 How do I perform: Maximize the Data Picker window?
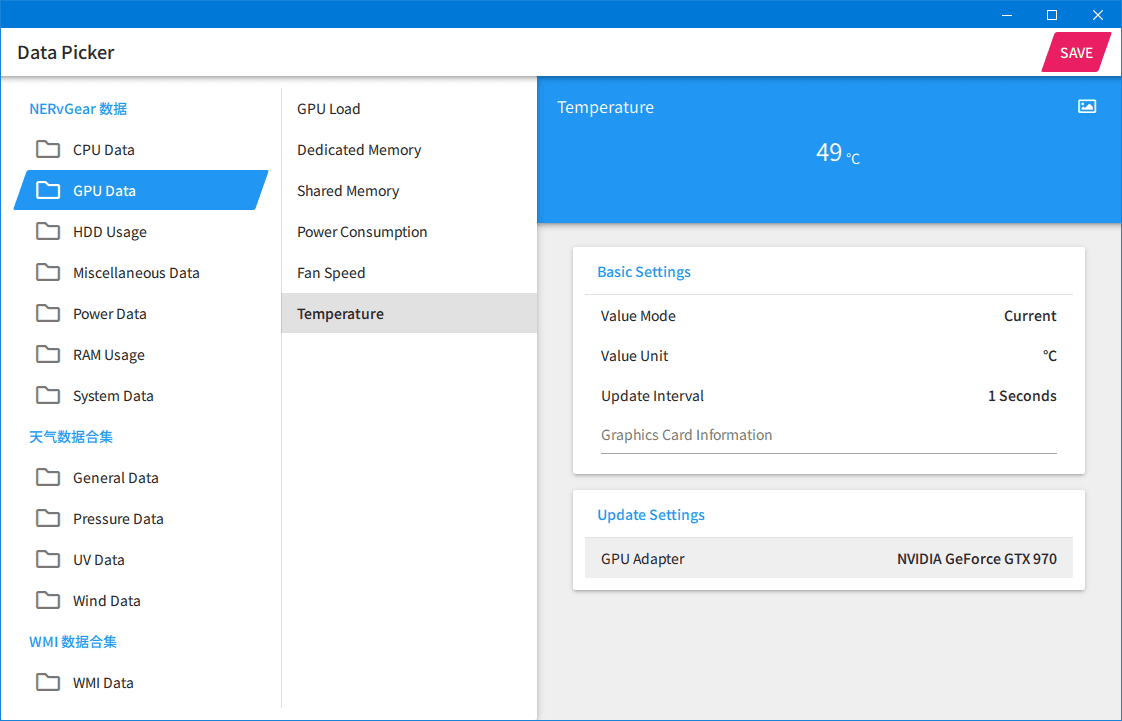(1052, 15)
